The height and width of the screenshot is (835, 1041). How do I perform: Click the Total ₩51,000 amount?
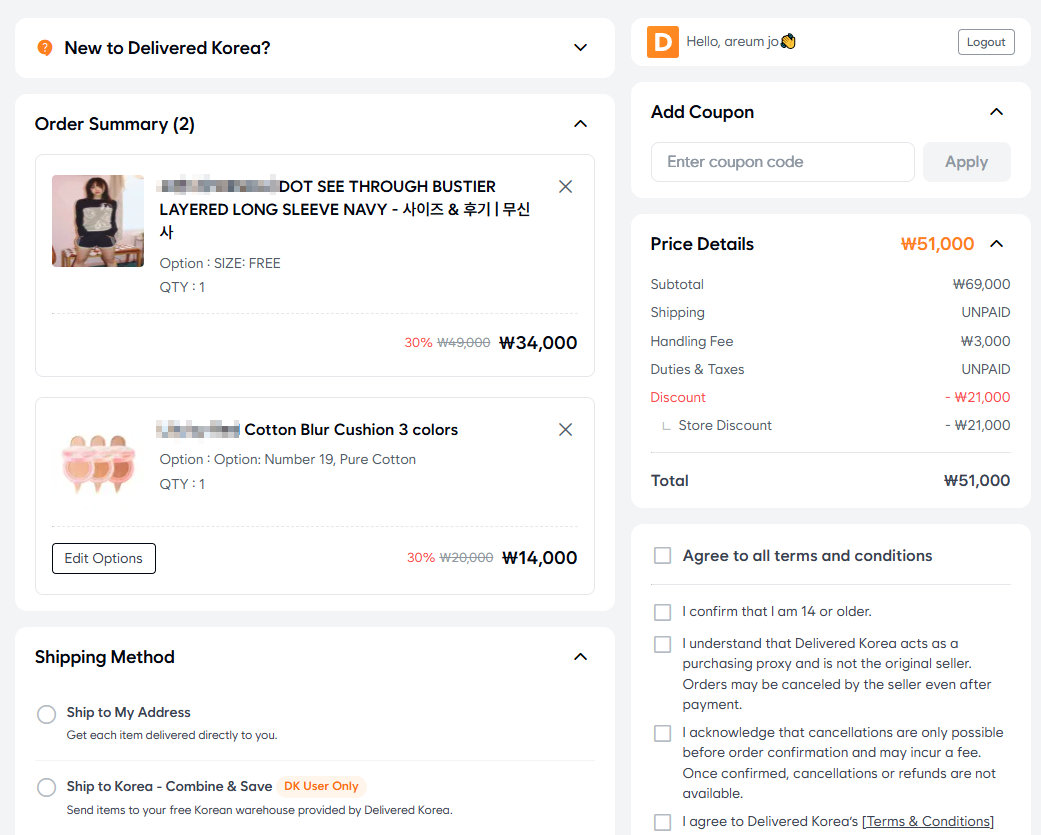click(977, 481)
